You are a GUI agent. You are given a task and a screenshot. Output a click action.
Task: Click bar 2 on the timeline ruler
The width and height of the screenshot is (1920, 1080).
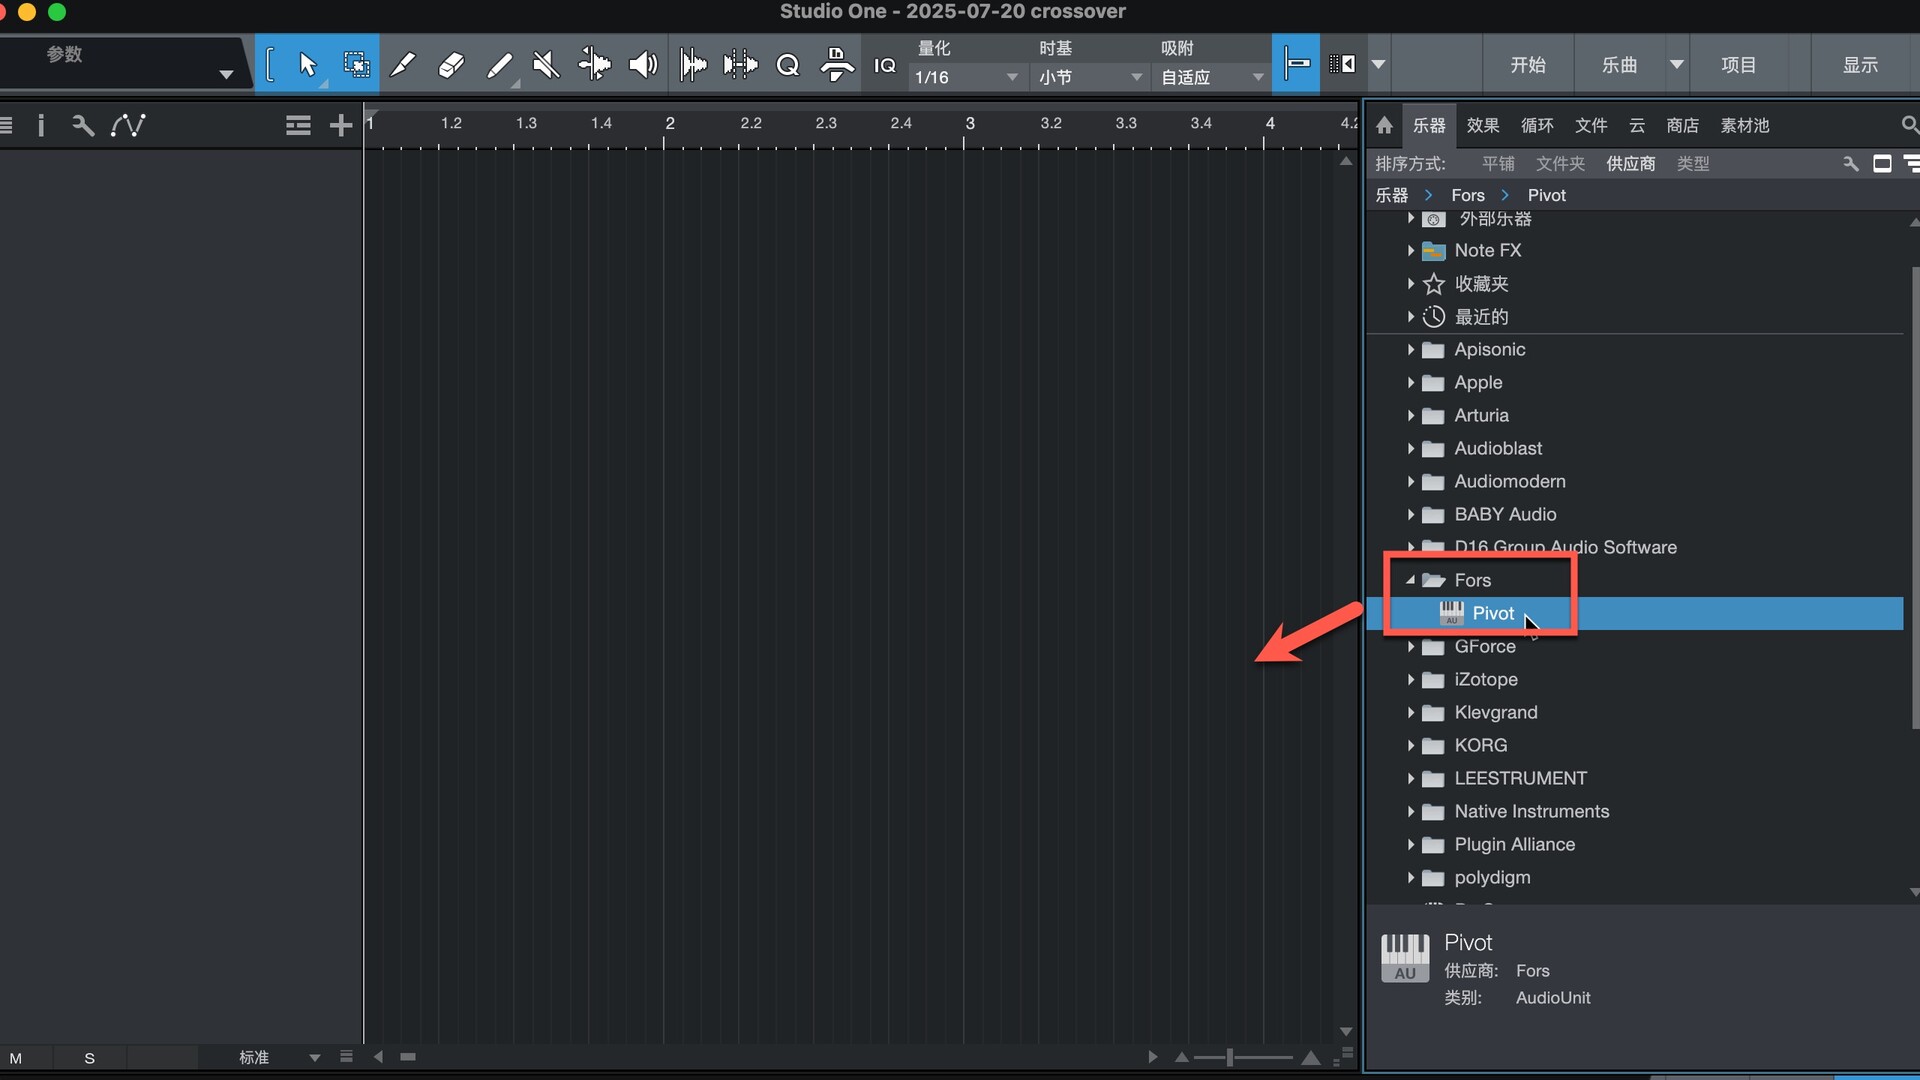669,123
